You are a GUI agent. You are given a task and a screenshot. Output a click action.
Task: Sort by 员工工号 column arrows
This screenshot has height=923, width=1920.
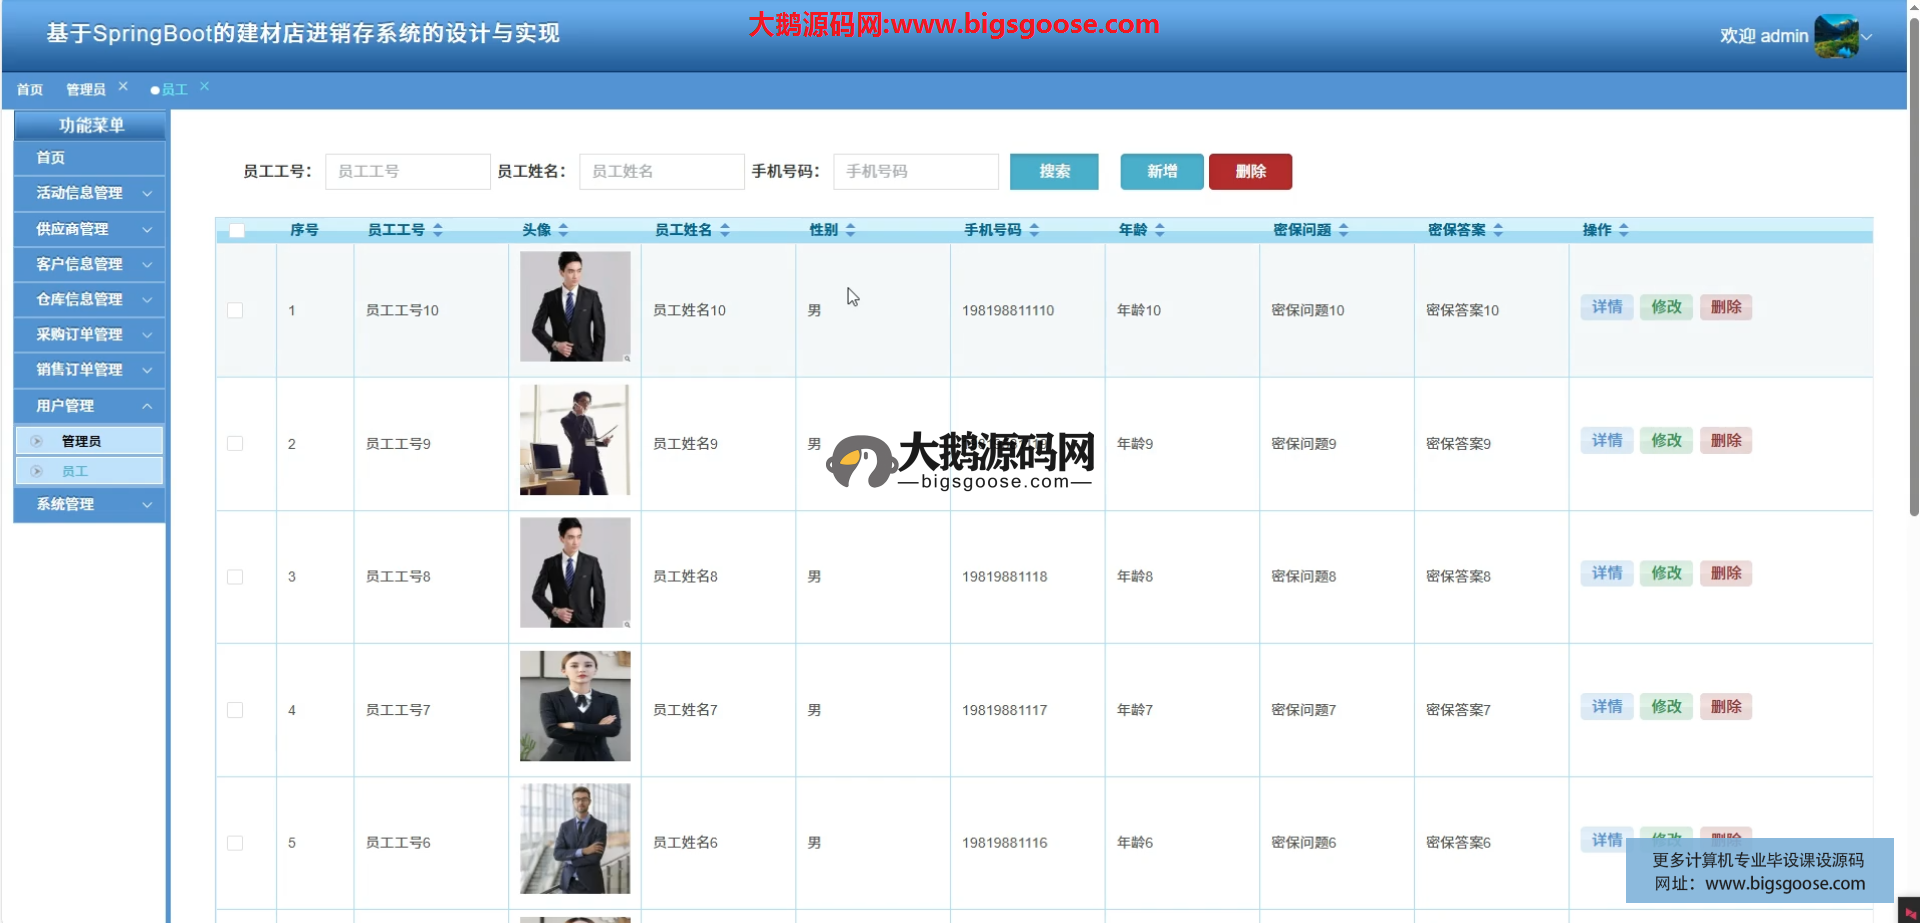[438, 230]
